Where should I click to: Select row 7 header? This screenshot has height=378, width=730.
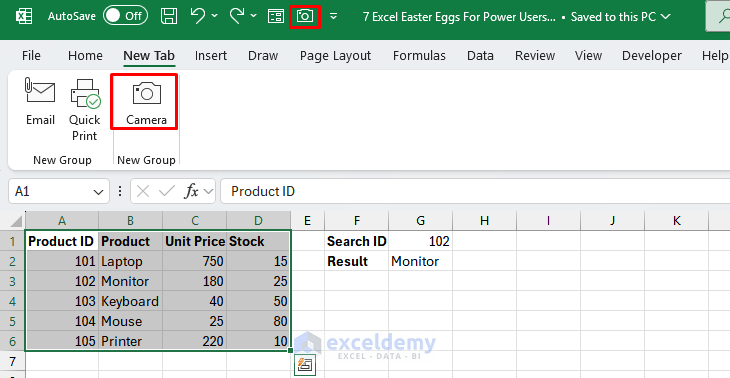pyautogui.click(x=13, y=362)
